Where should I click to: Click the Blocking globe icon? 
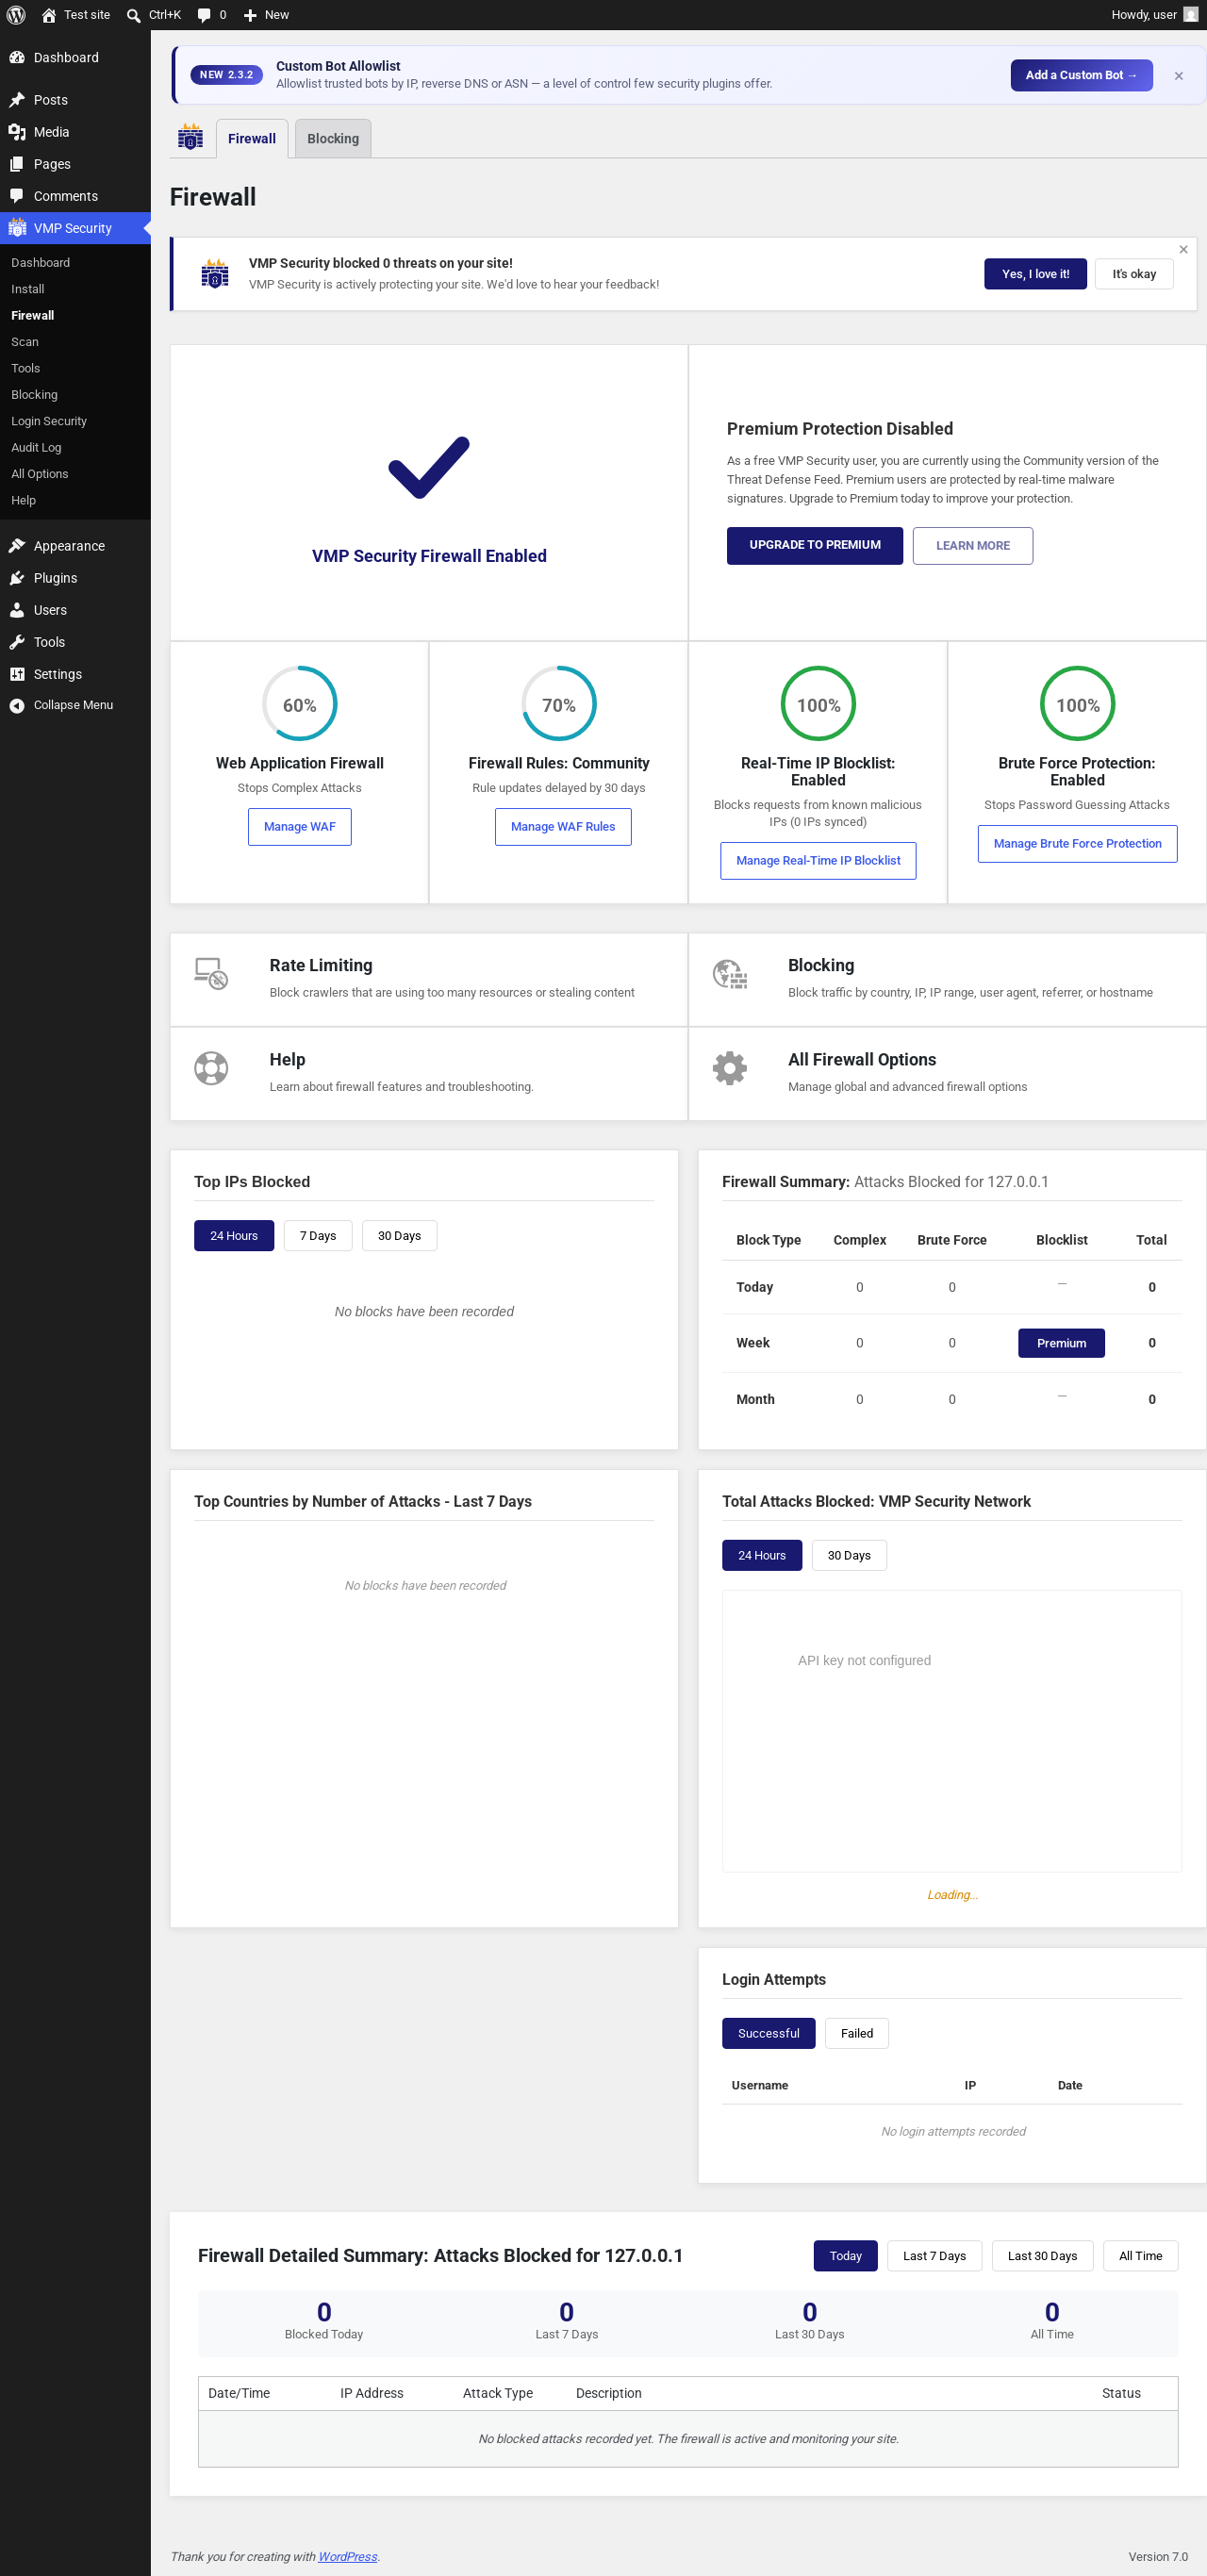click(x=730, y=974)
